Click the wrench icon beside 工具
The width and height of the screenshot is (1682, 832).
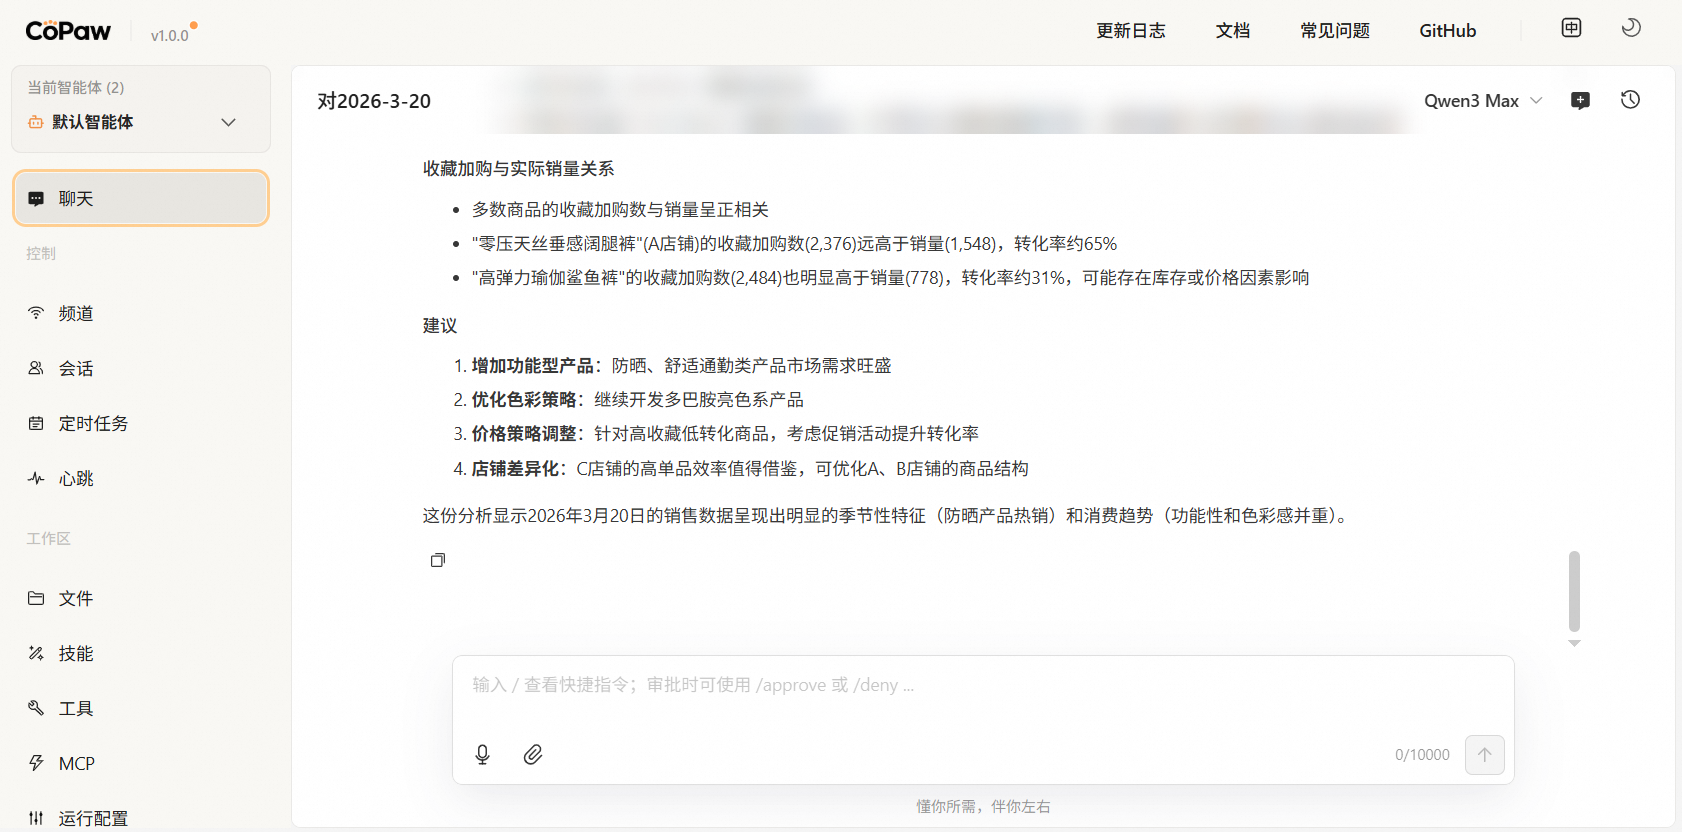pos(36,708)
